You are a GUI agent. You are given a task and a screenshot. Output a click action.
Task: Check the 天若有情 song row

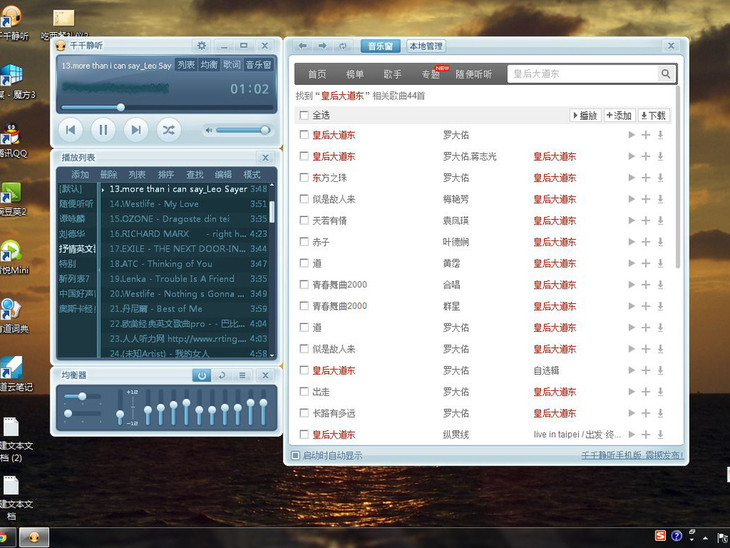click(304, 220)
